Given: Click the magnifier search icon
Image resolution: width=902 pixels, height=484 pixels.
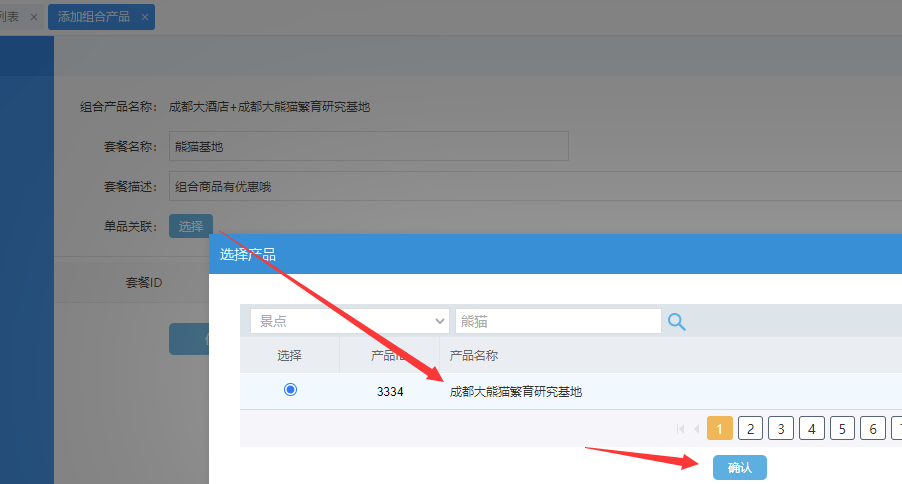Looking at the screenshot, I should (x=677, y=321).
